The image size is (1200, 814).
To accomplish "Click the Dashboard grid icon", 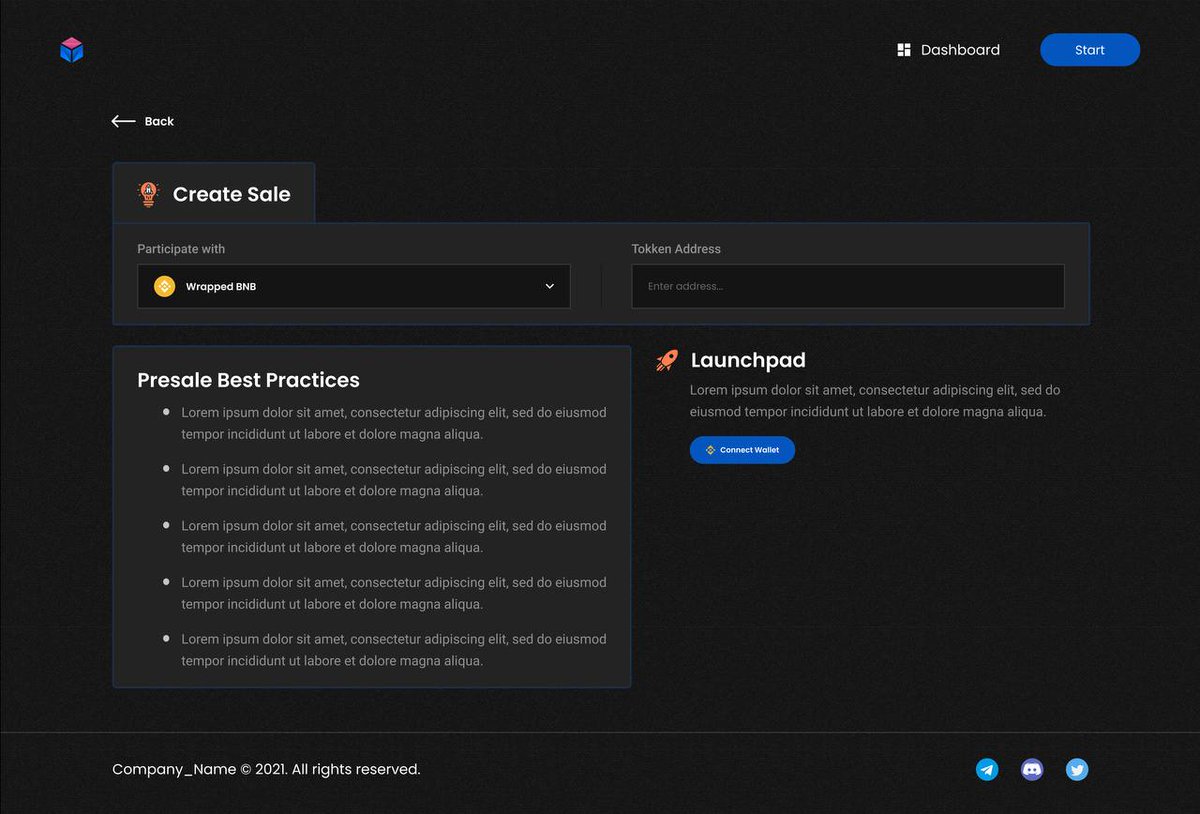I will 904,50.
